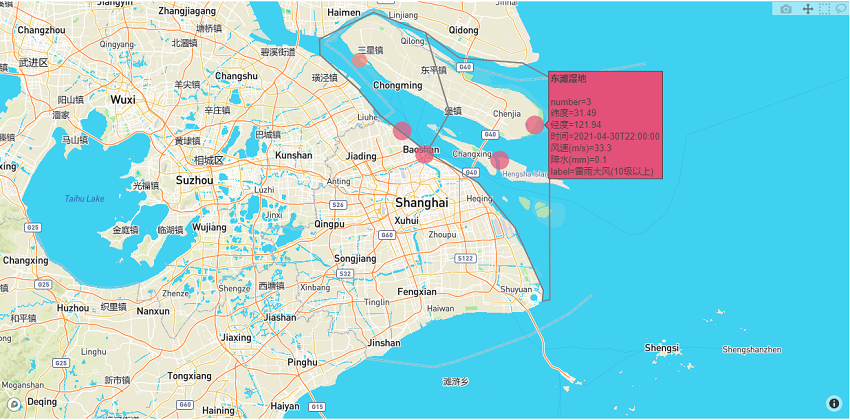The image size is (850, 420).
Task: Click the Taihu Lake label
Action: tap(84, 198)
